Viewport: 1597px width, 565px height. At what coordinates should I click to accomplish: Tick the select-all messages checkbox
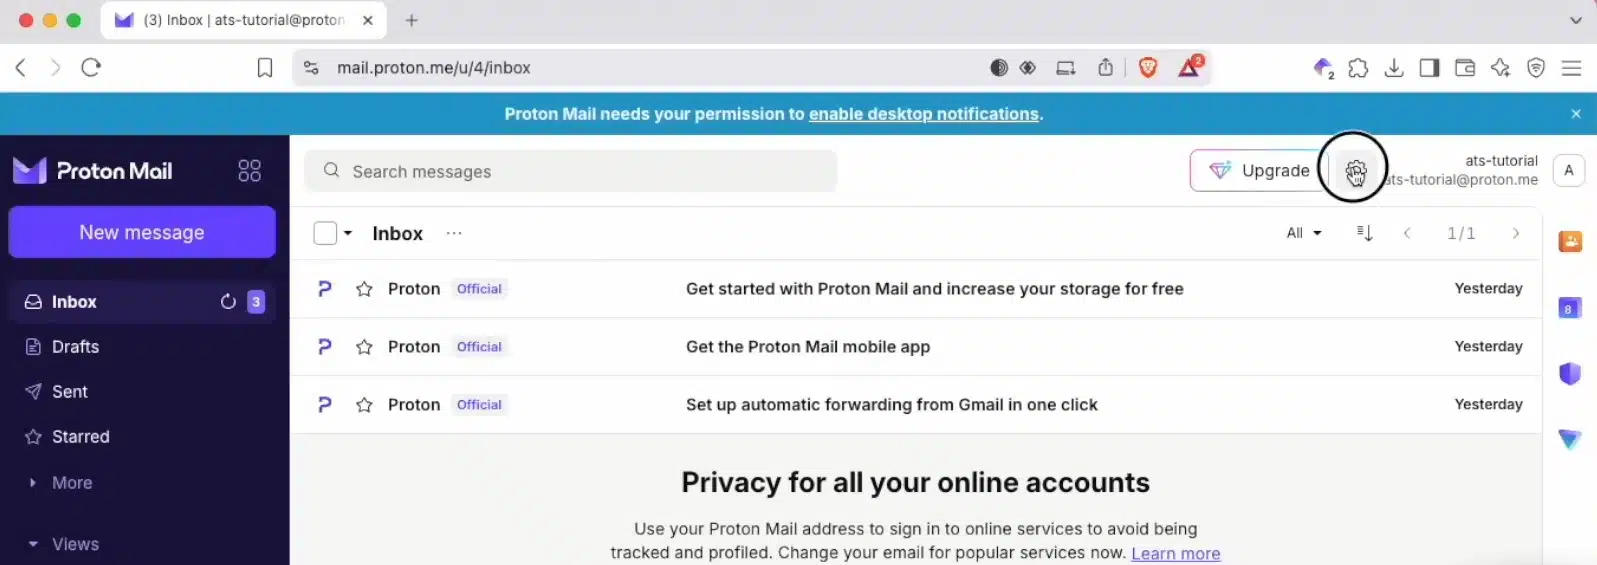(x=325, y=233)
